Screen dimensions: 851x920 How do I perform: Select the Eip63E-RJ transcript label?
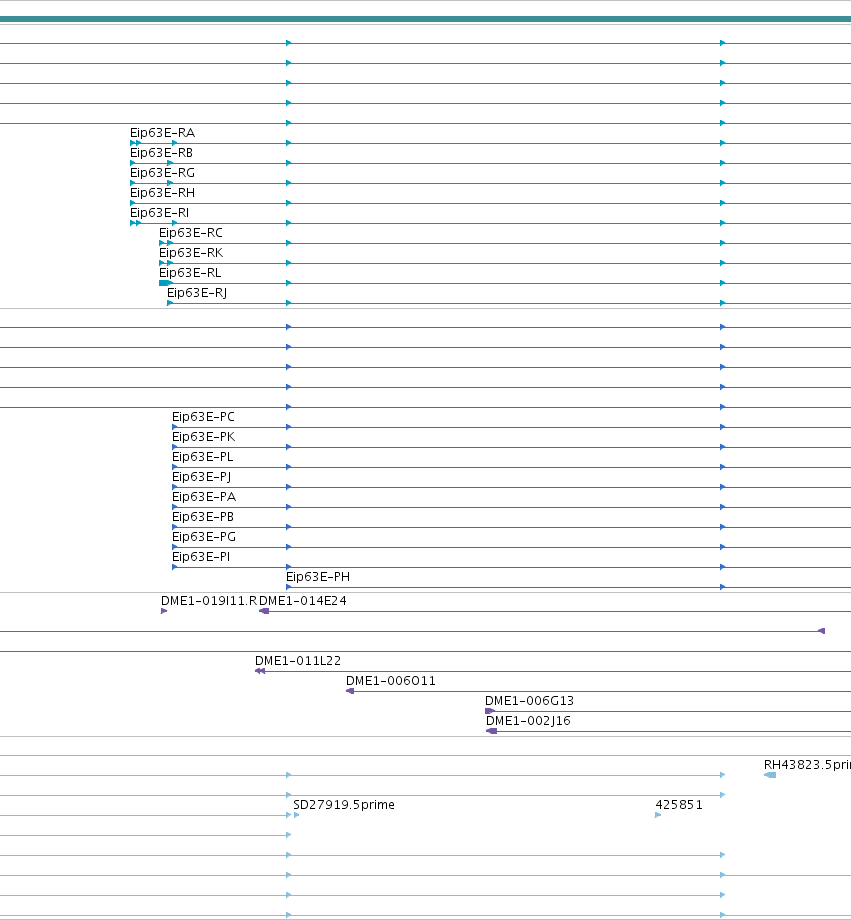(x=197, y=293)
